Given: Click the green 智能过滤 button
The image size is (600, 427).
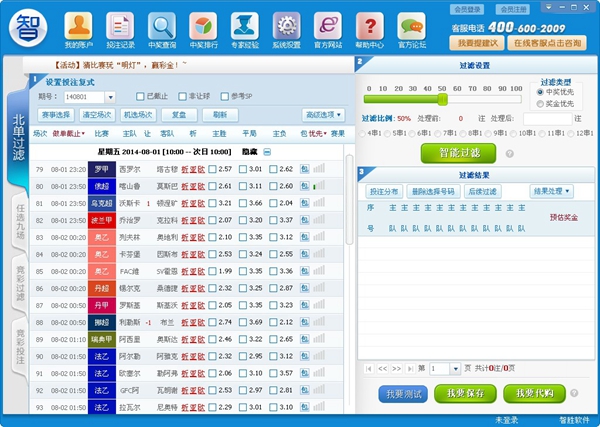Looking at the screenshot, I should (x=459, y=153).
